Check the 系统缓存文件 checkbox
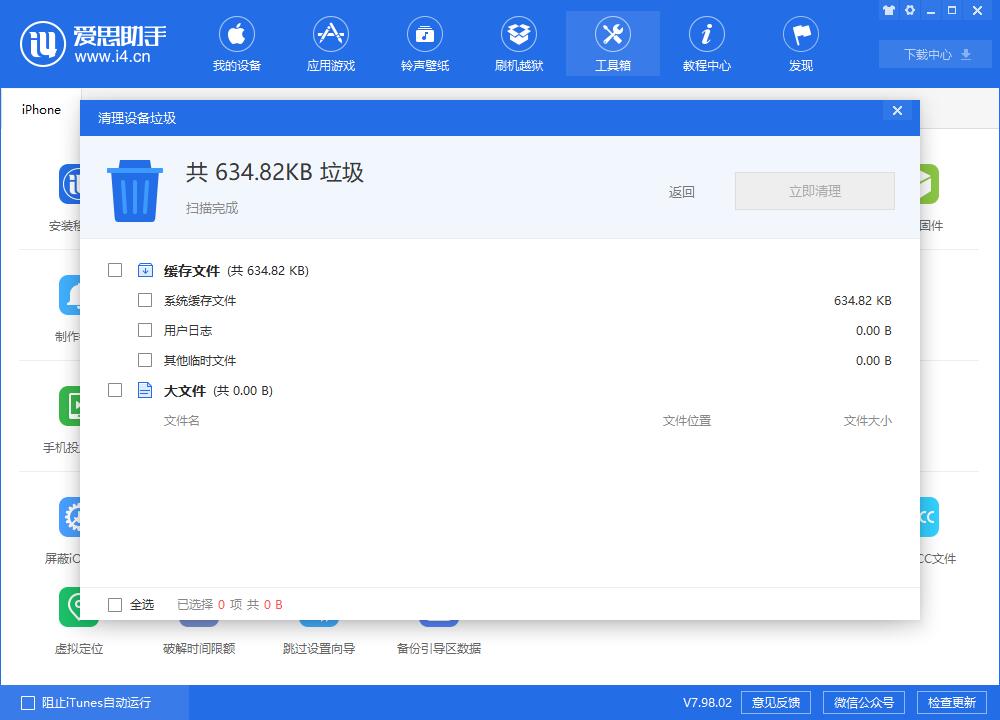 [x=145, y=300]
